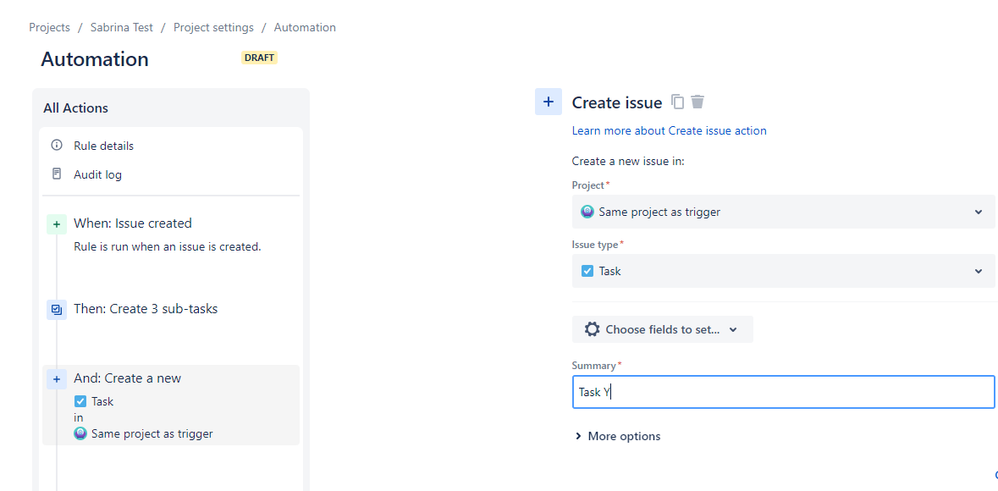998x491 pixels.
Task: Click the project avatar icon in the rule sidebar
Action: (x=80, y=434)
